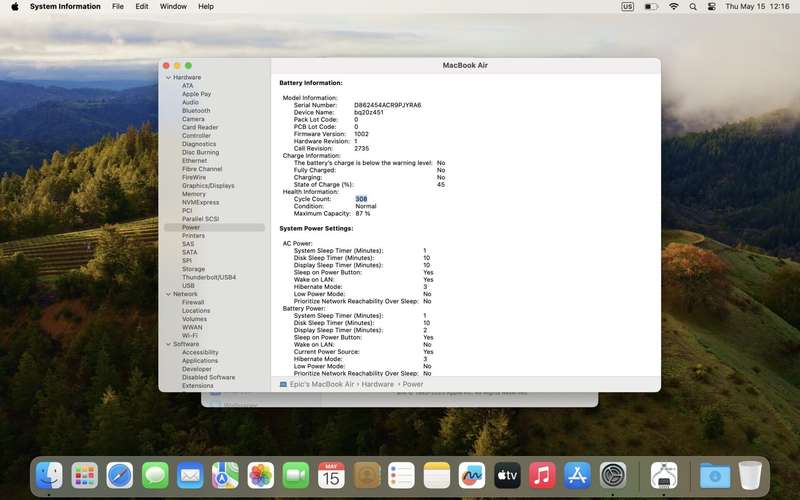800x500 pixels.
Task: Open Photos app in the dock
Action: (x=261, y=476)
